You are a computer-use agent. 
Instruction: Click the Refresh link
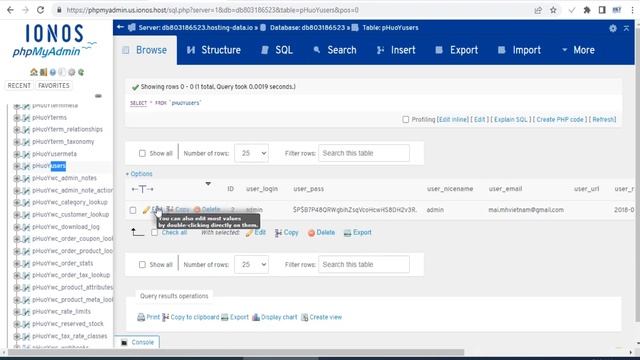pyautogui.click(x=604, y=120)
